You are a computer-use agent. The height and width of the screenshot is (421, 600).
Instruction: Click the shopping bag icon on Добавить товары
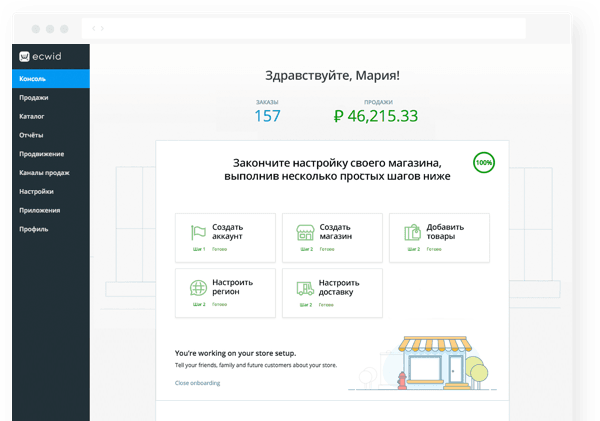412,232
